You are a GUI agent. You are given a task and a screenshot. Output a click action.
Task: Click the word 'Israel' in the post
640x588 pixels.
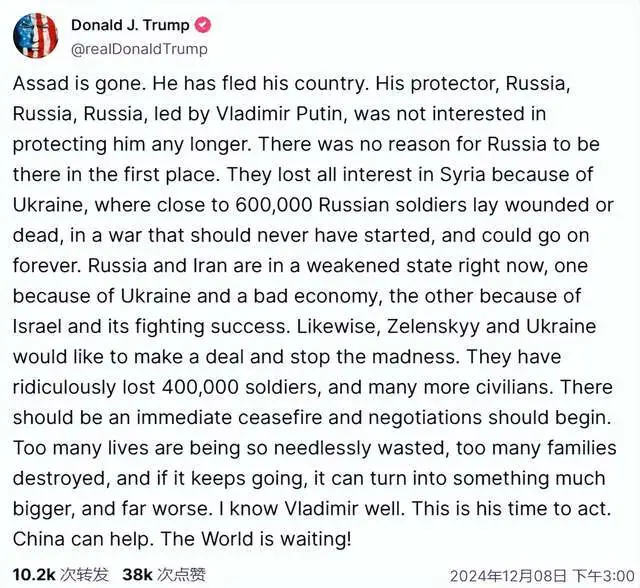click(x=38, y=326)
